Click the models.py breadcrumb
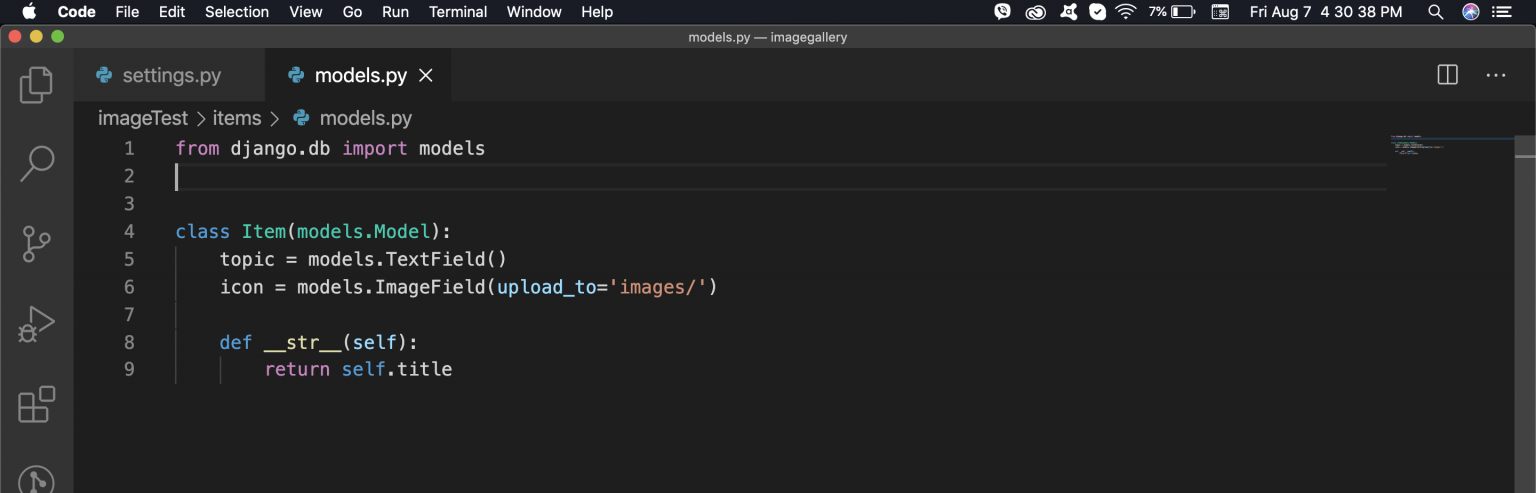1536x493 pixels. 352,118
